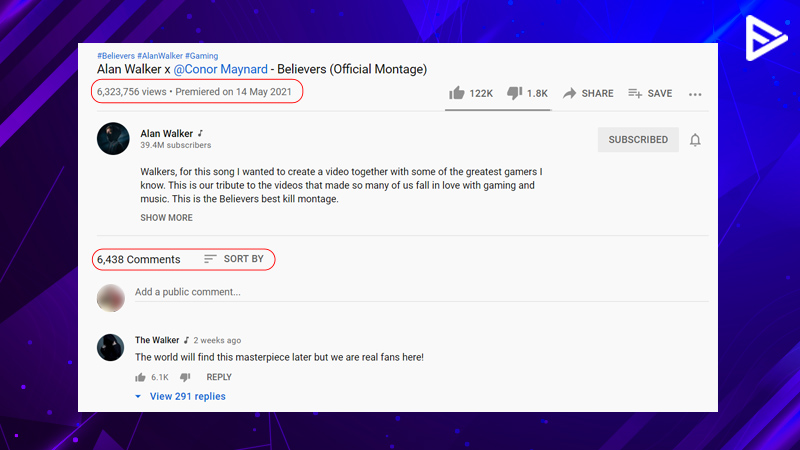Toggle the notification bell for Alan Walker
The height and width of the screenshot is (450, 800).
[x=695, y=140]
